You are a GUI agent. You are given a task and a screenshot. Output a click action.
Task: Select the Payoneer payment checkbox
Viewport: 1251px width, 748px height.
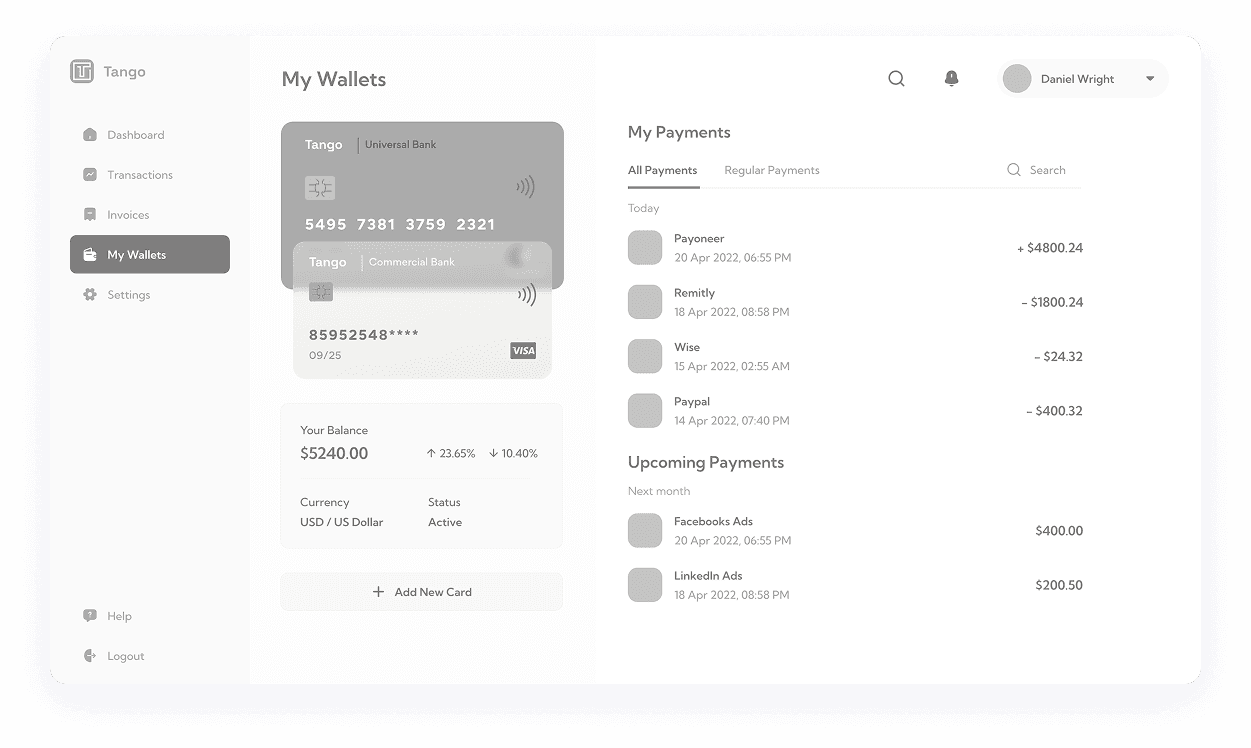(x=645, y=247)
